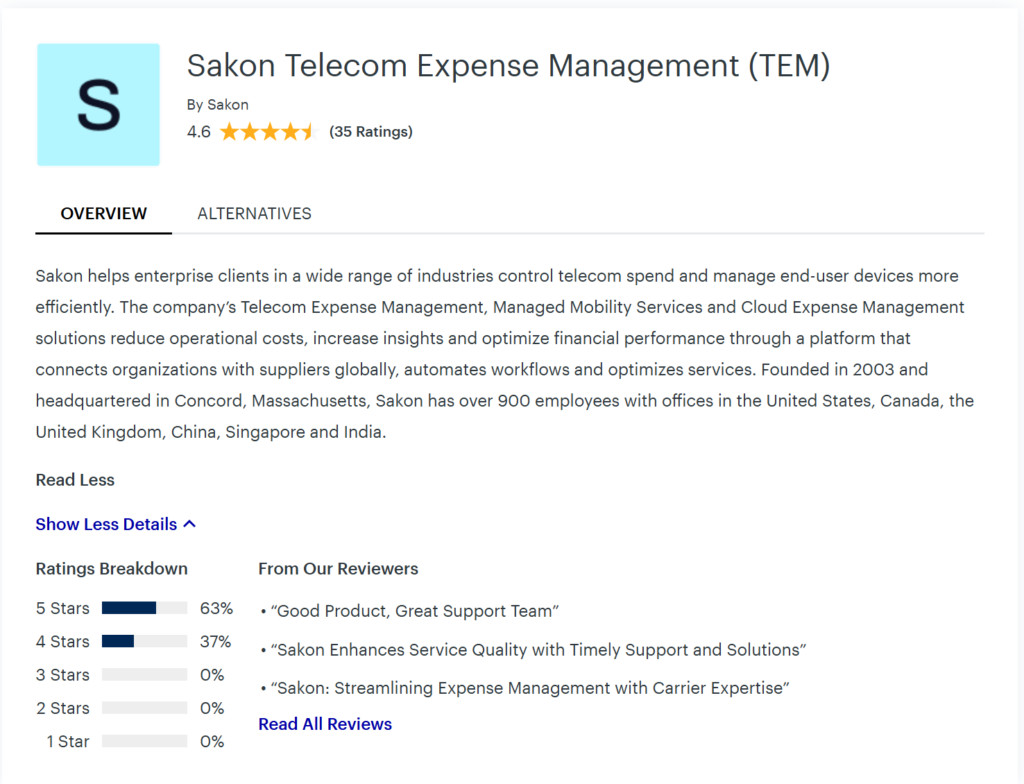Screen dimensions: 1024x784
Task: Click the '(35 Ratings)' count text
Action: 370,132
